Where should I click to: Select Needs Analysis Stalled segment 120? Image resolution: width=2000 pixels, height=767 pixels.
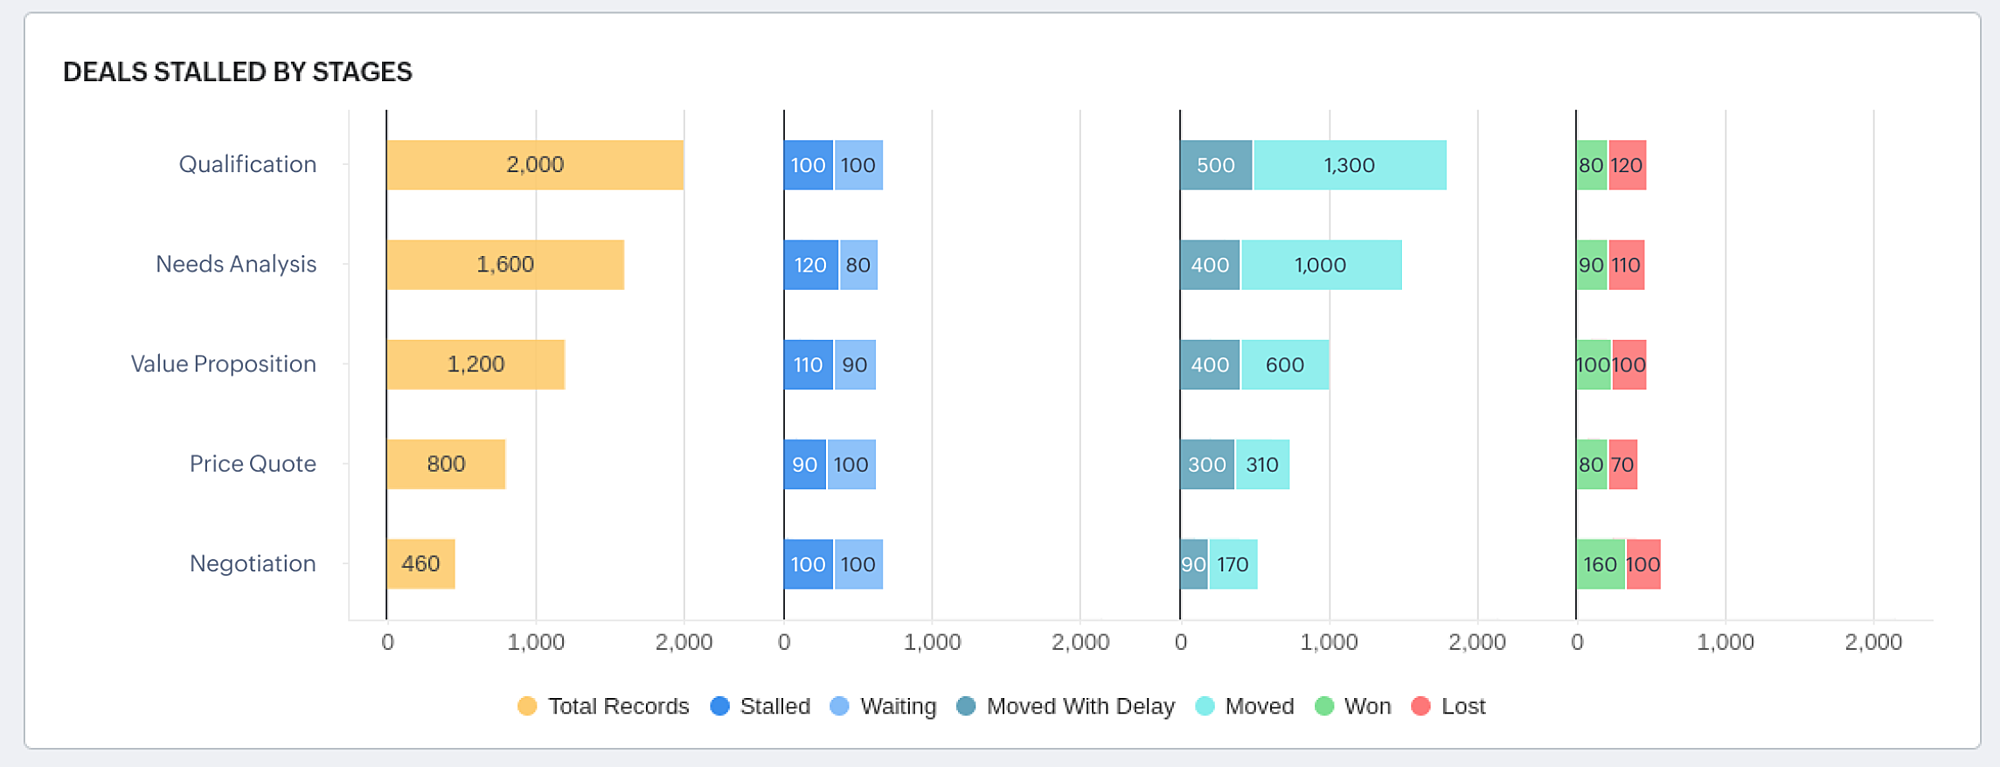[810, 265]
